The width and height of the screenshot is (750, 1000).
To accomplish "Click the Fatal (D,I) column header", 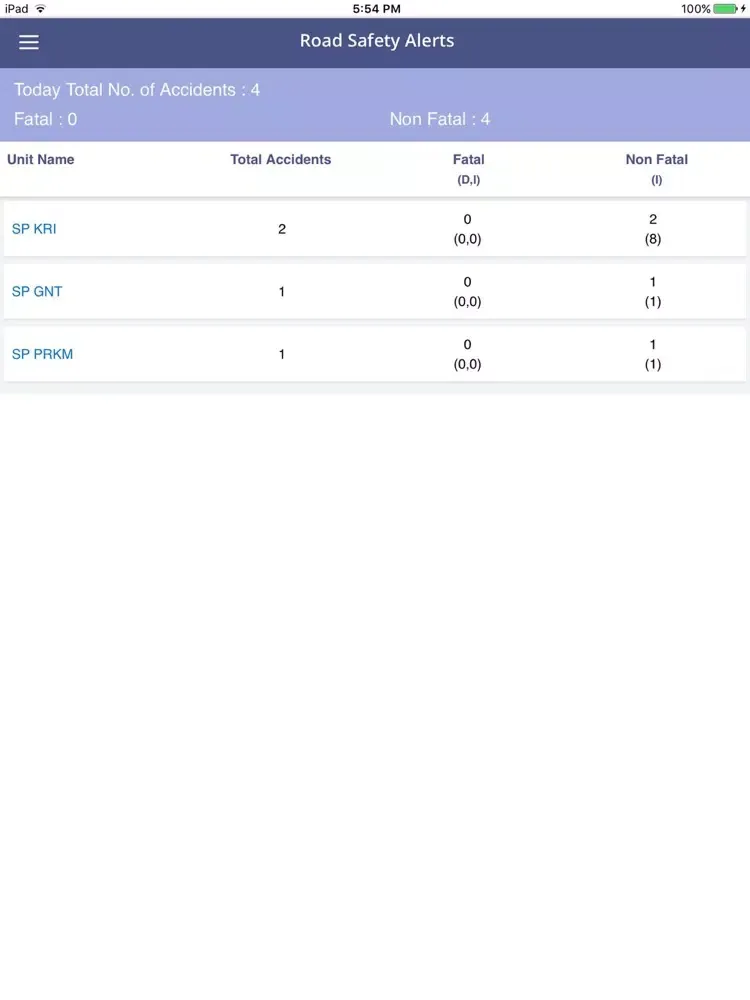I will coord(468,168).
